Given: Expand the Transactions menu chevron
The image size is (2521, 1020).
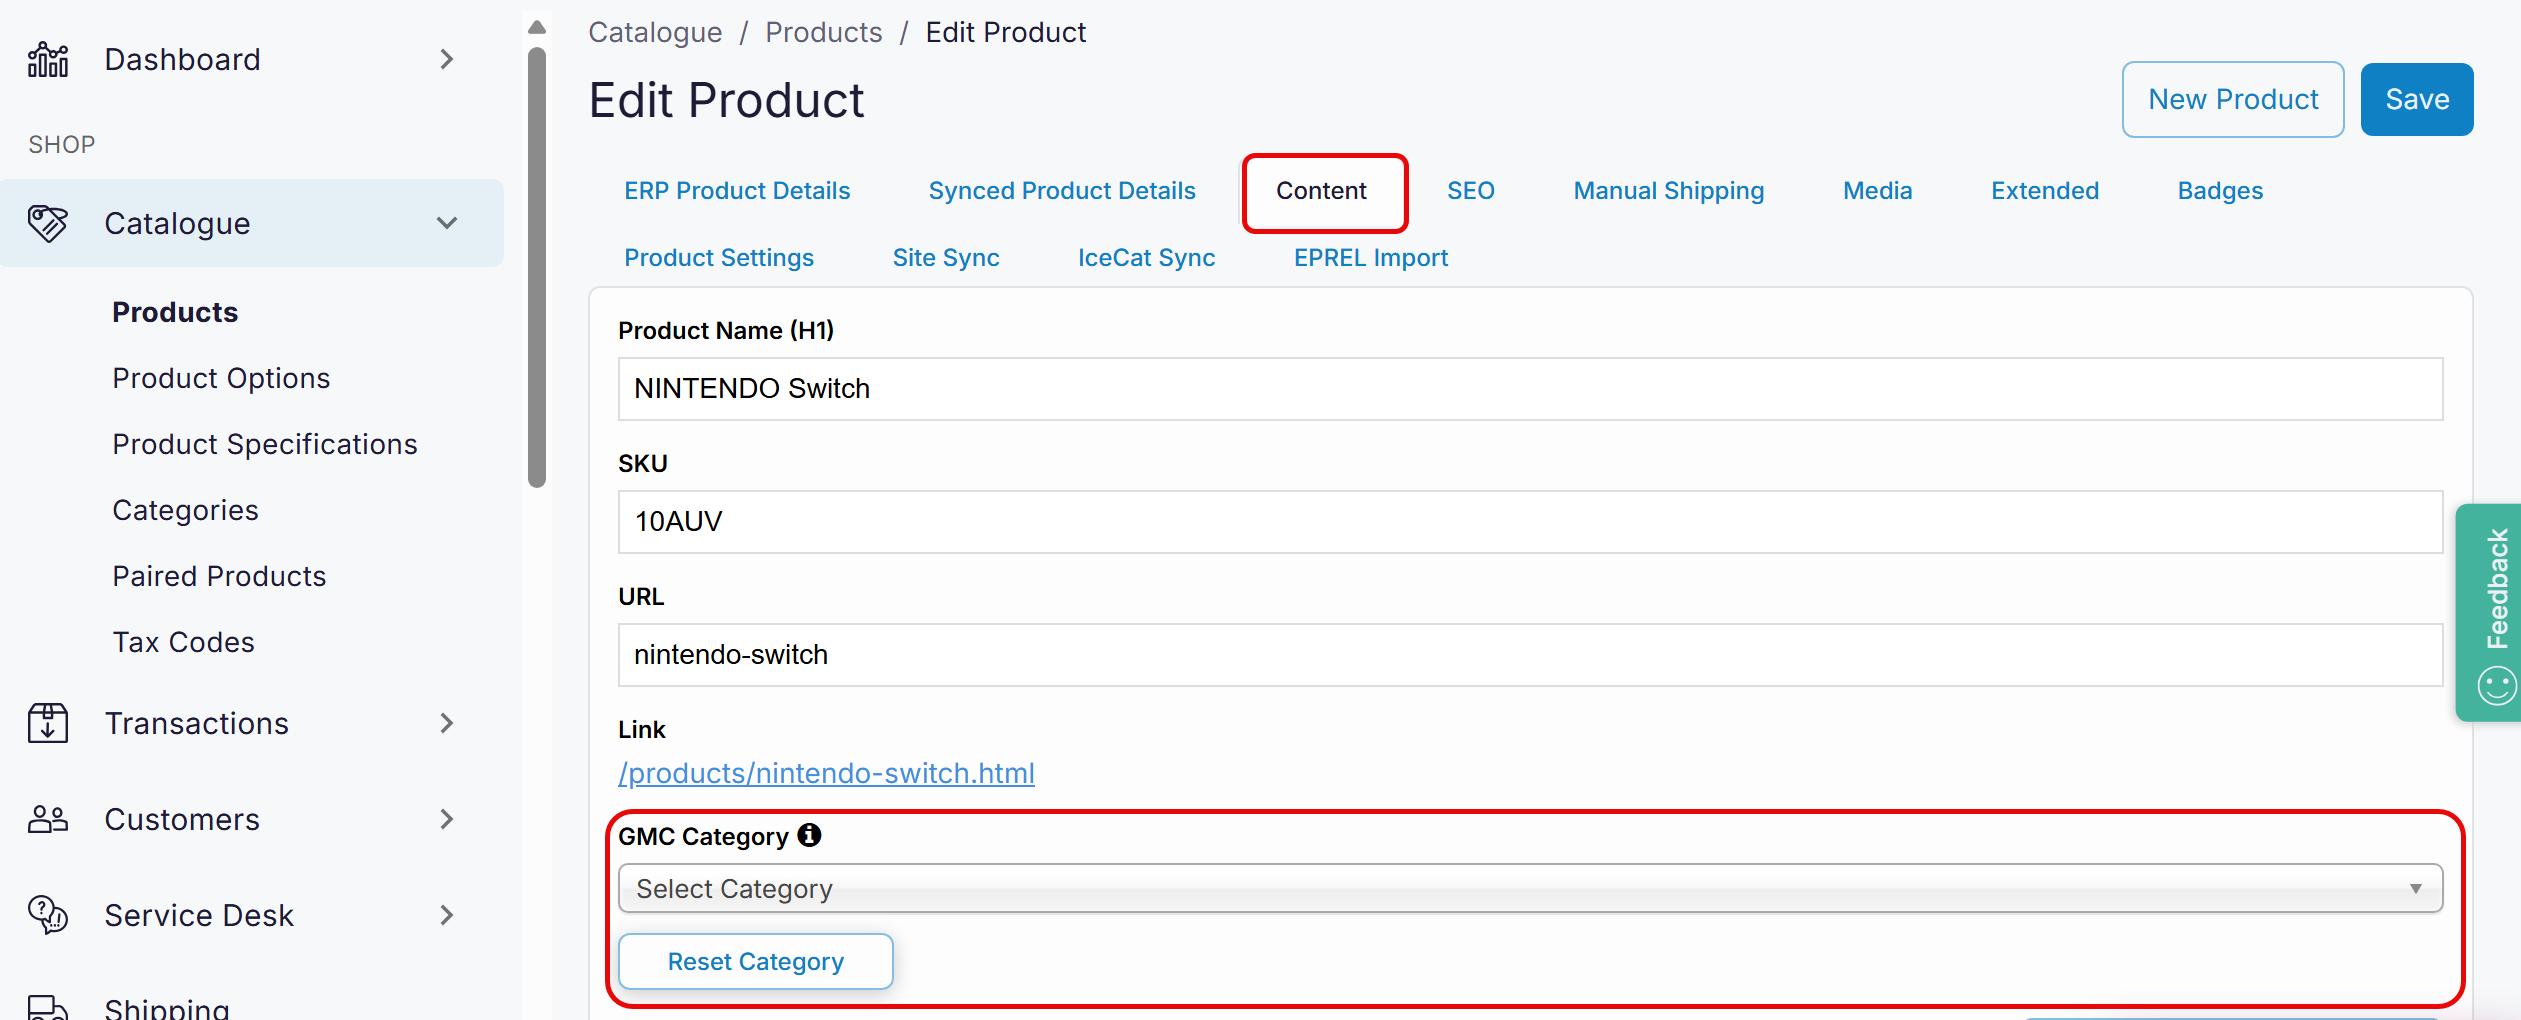Looking at the screenshot, I should 447,723.
